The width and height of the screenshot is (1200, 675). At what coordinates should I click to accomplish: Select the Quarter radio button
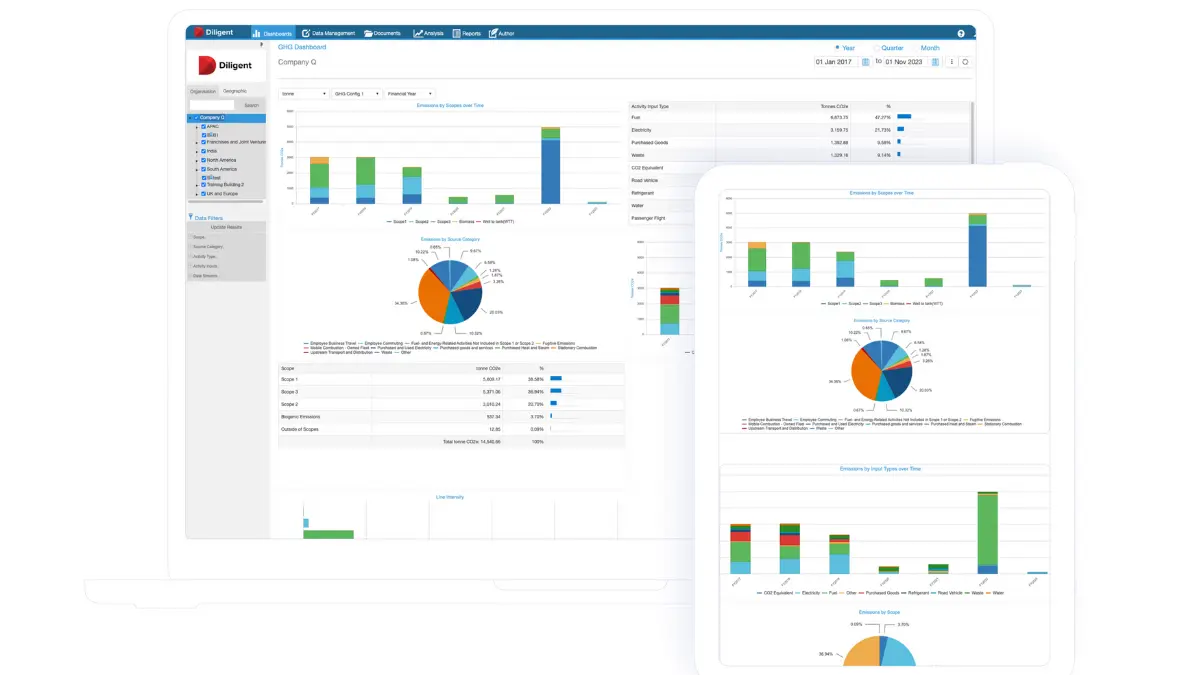point(877,48)
